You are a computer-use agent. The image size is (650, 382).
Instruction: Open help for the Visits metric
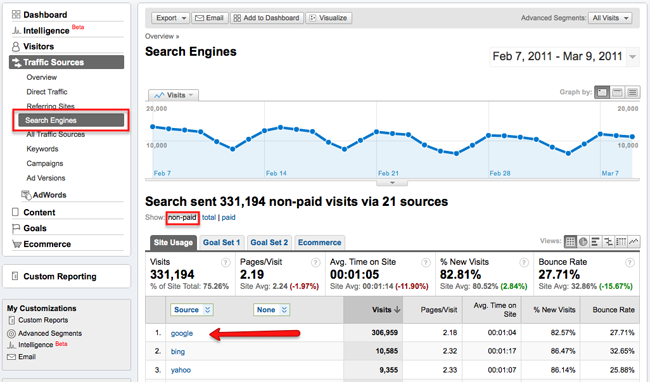coord(226,262)
